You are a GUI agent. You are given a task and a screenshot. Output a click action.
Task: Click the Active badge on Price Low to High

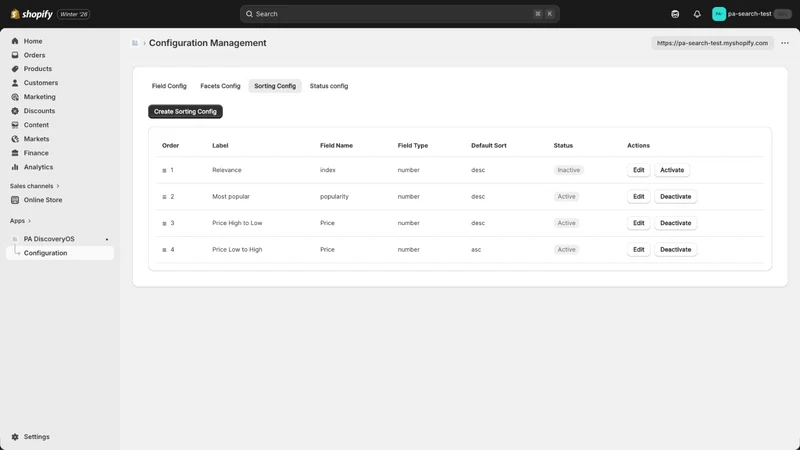(x=566, y=249)
